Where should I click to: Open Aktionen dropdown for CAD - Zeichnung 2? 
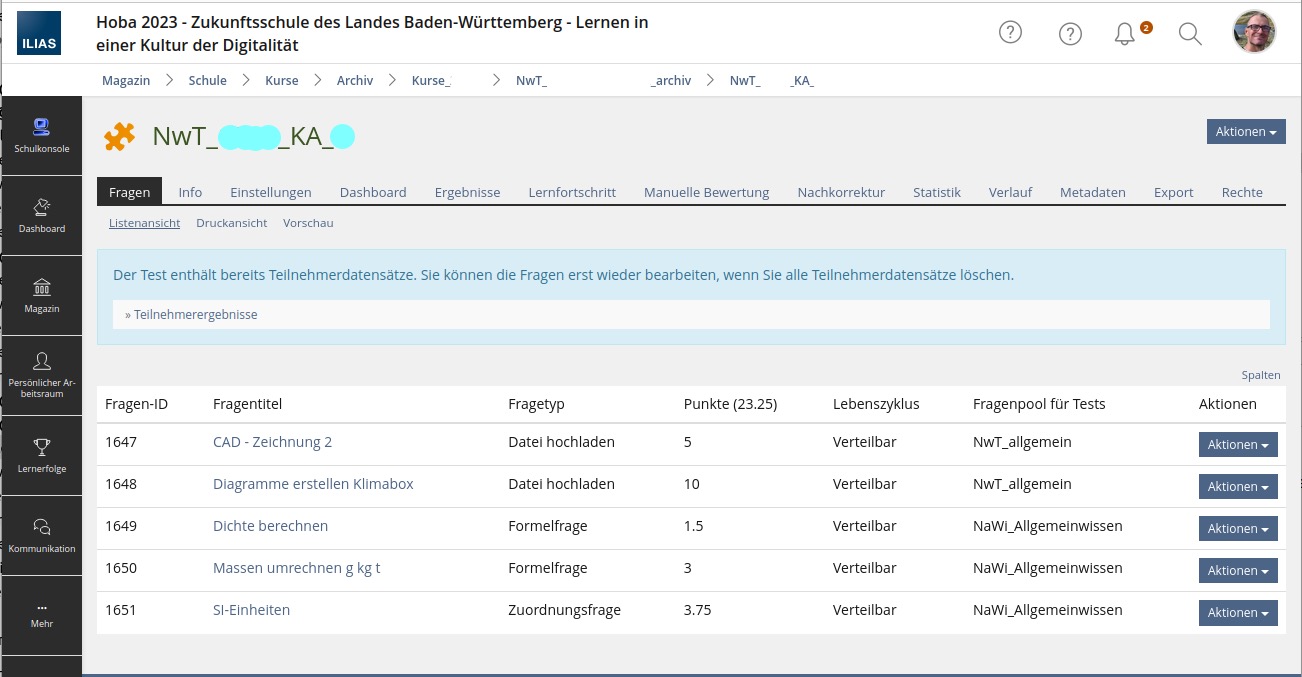pos(1237,445)
